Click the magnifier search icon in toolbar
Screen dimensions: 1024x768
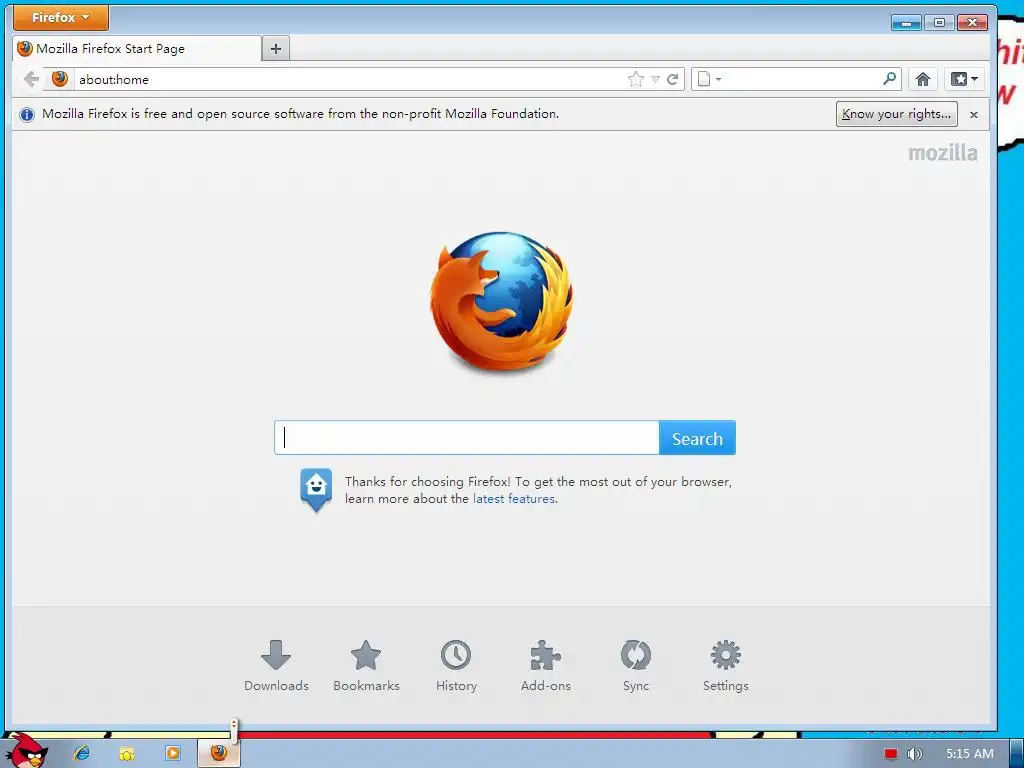pos(889,79)
